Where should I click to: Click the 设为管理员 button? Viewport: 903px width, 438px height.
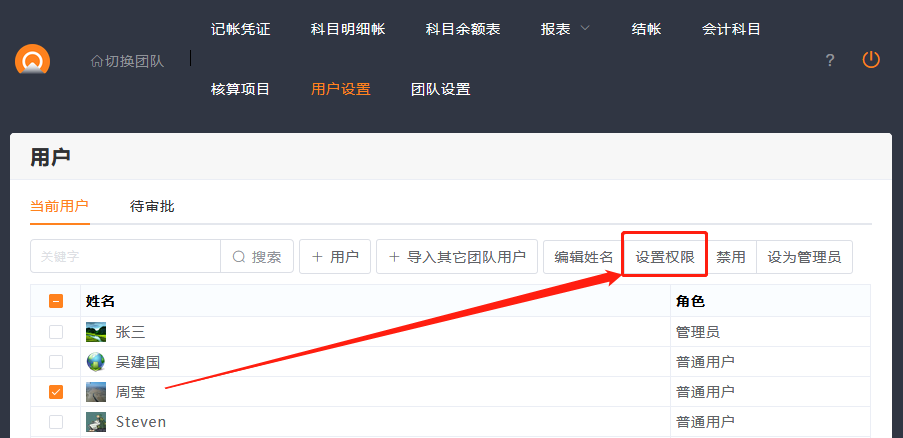point(804,257)
